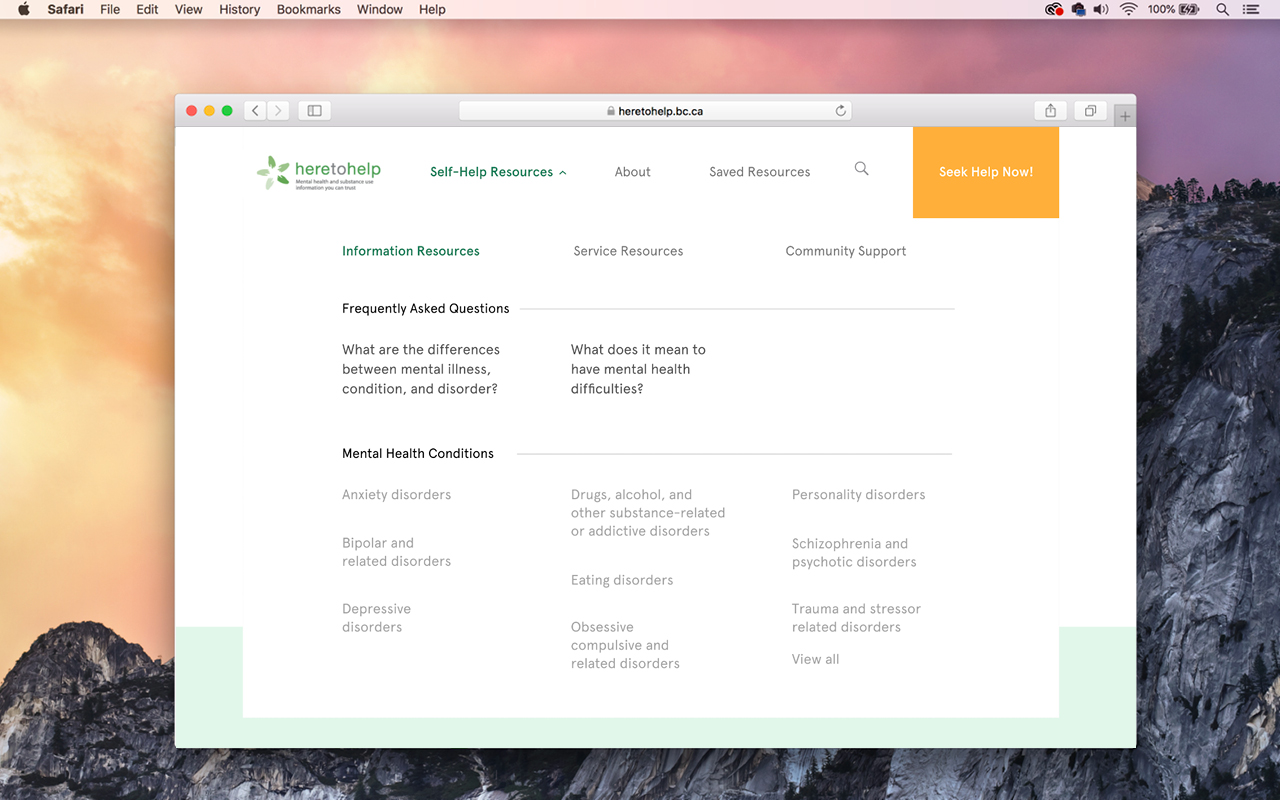Reload the page with the refresh icon
Screen dimensions: 1280x800
tap(841, 111)
